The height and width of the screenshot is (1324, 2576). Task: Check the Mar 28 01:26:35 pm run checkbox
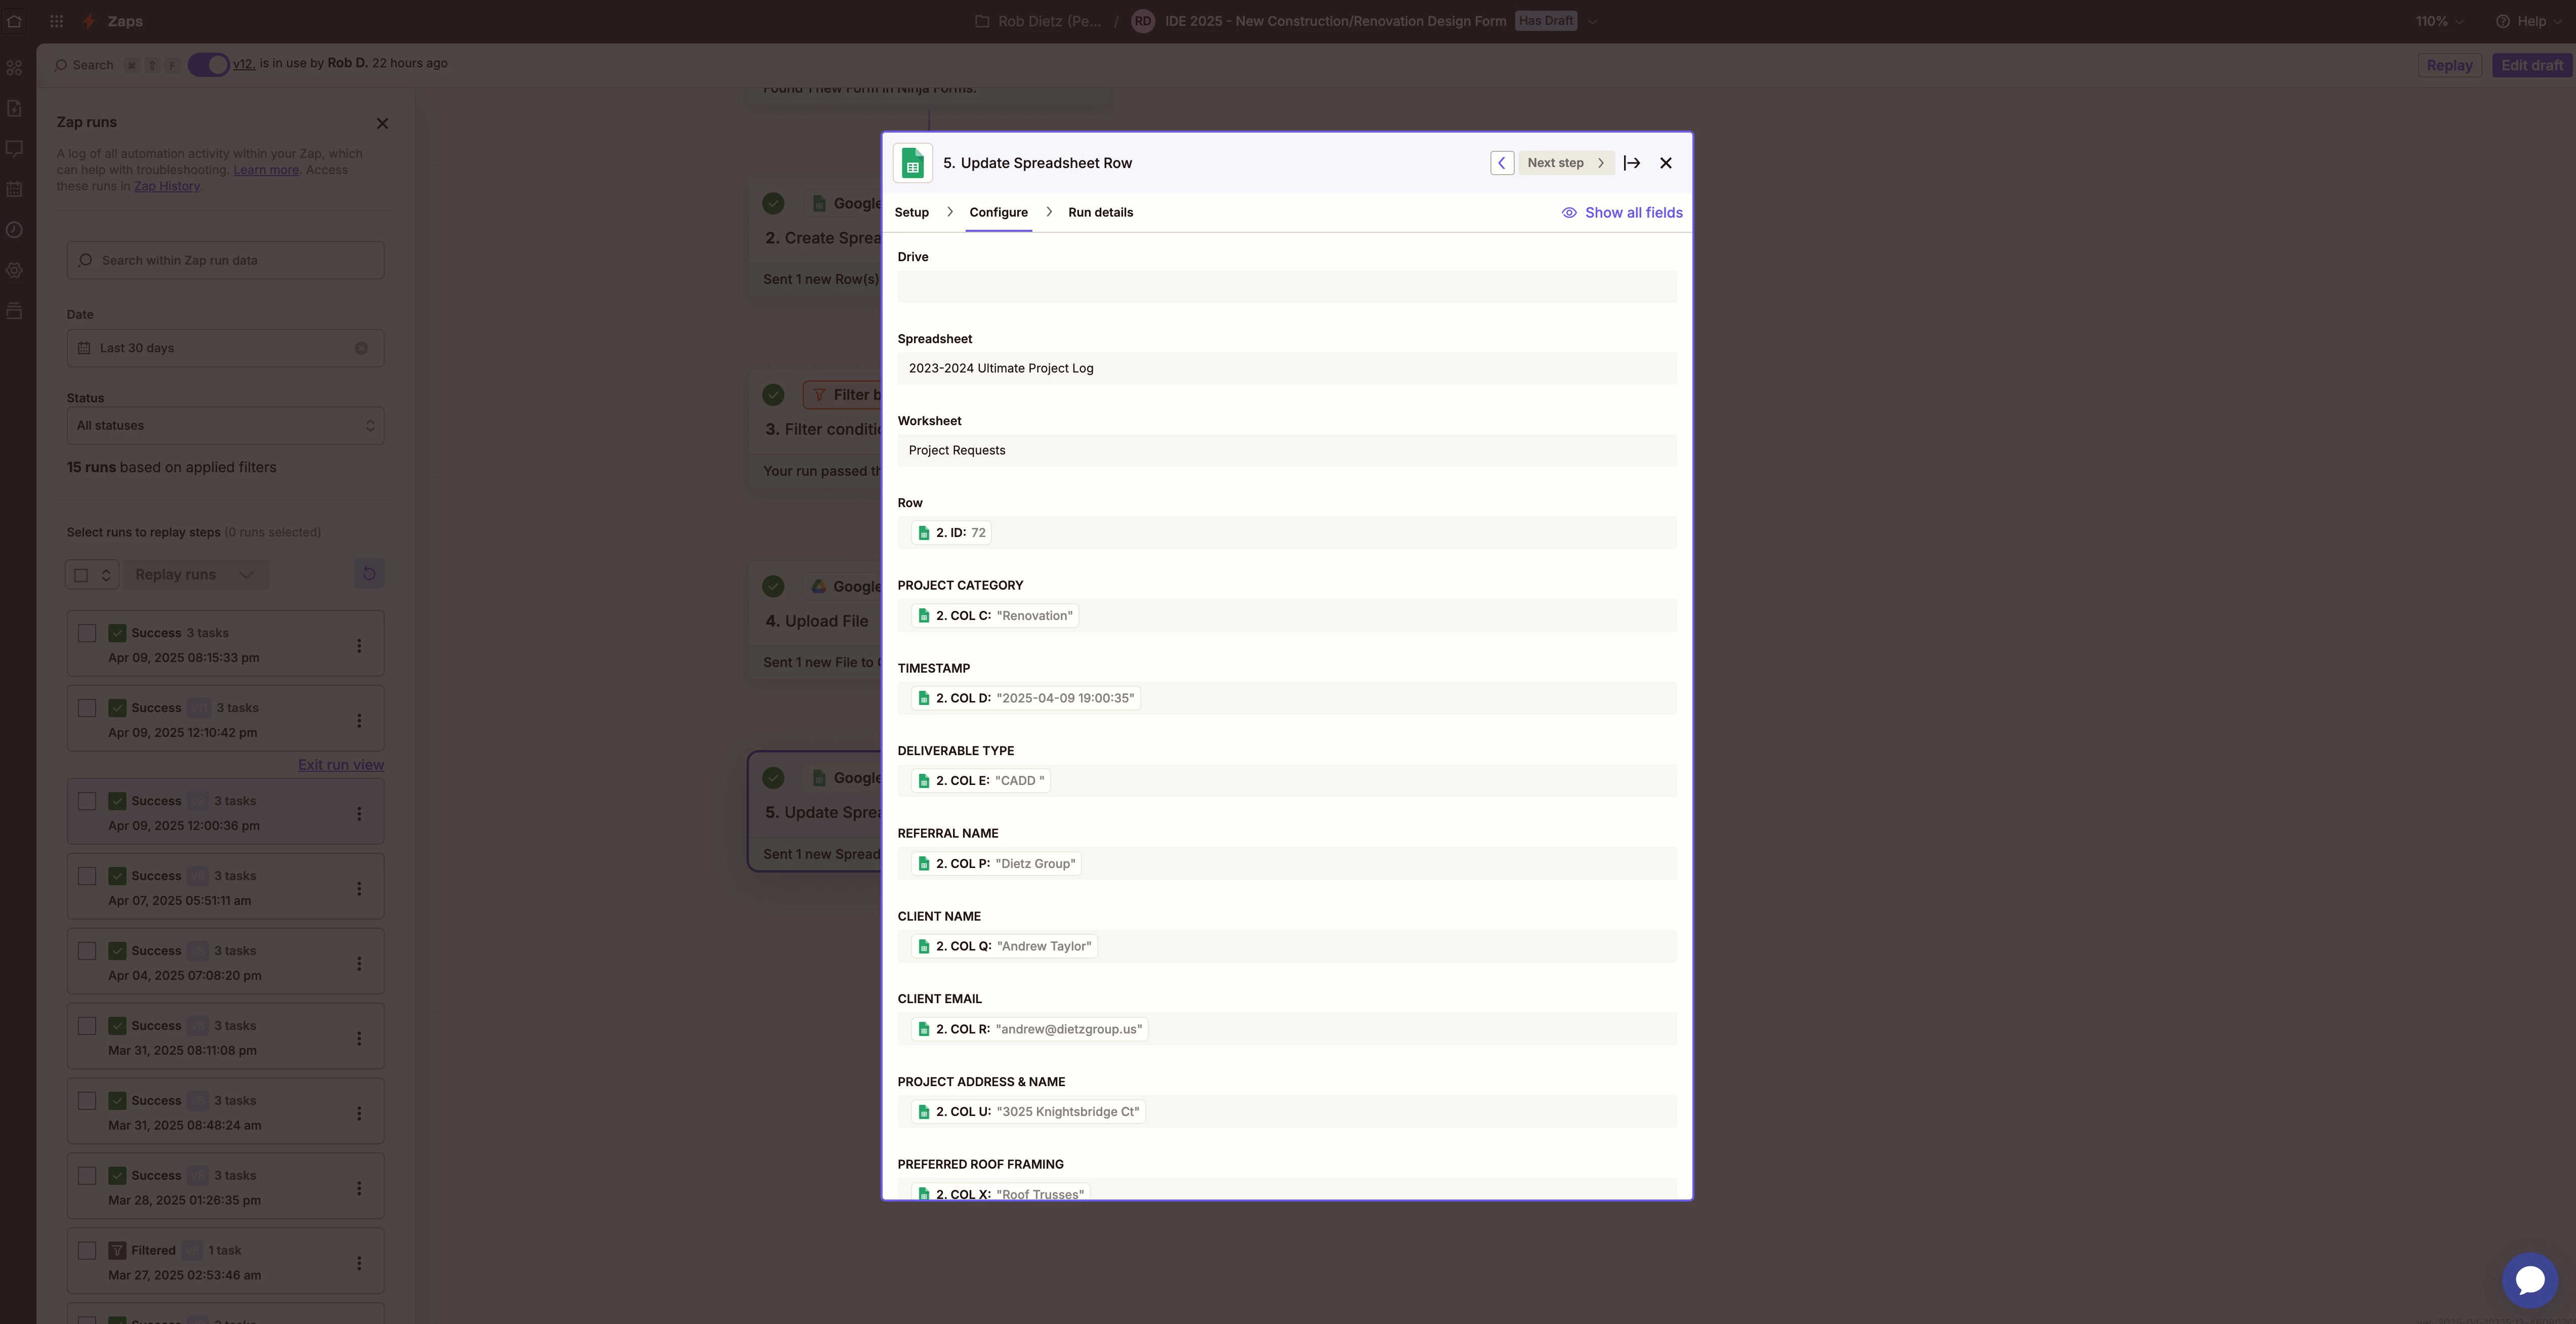[x=87, y=1176]
